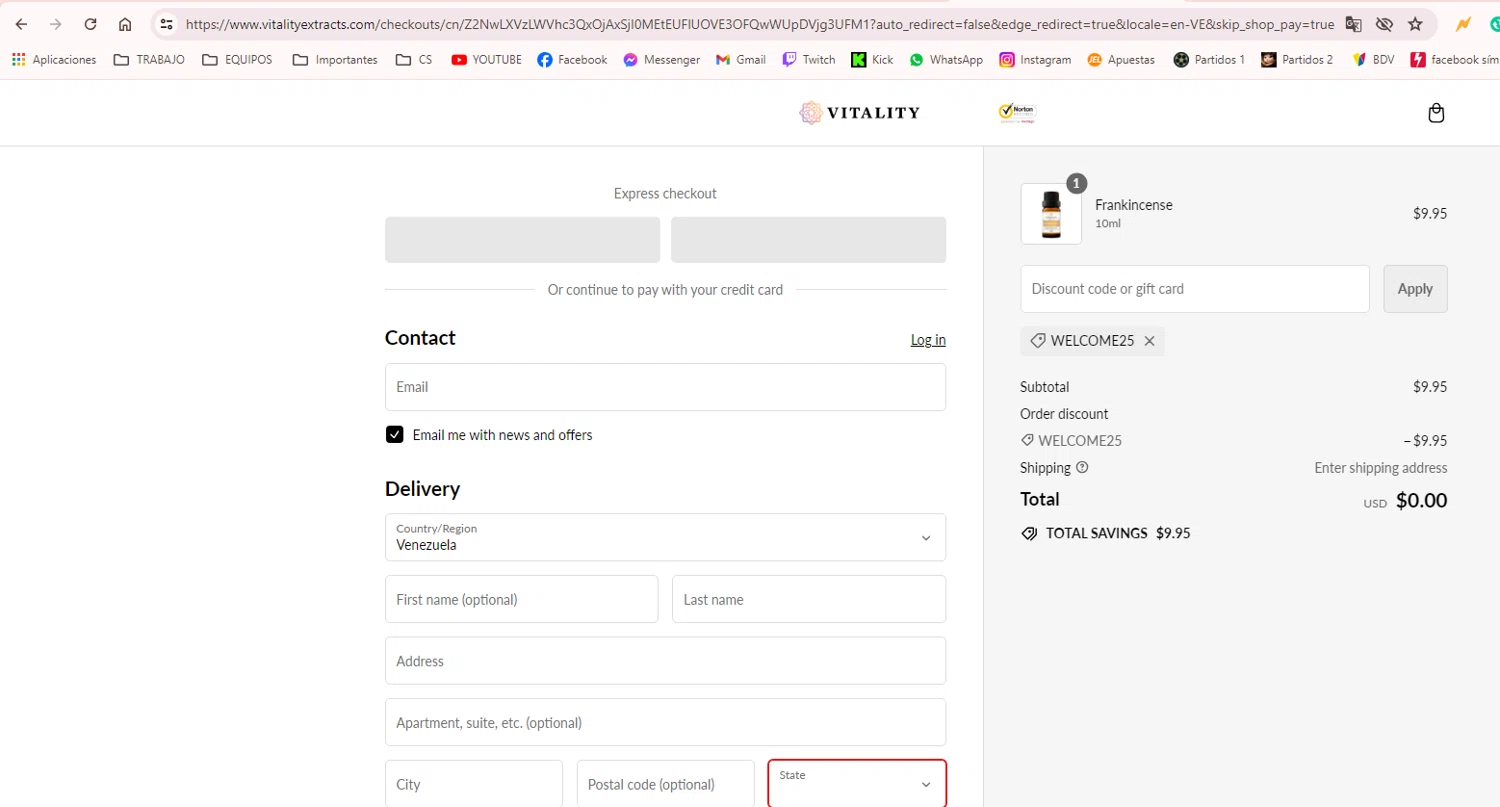Bookmark this page with the star icon
Viewport: 1500px width, 807px height.
1415,24
